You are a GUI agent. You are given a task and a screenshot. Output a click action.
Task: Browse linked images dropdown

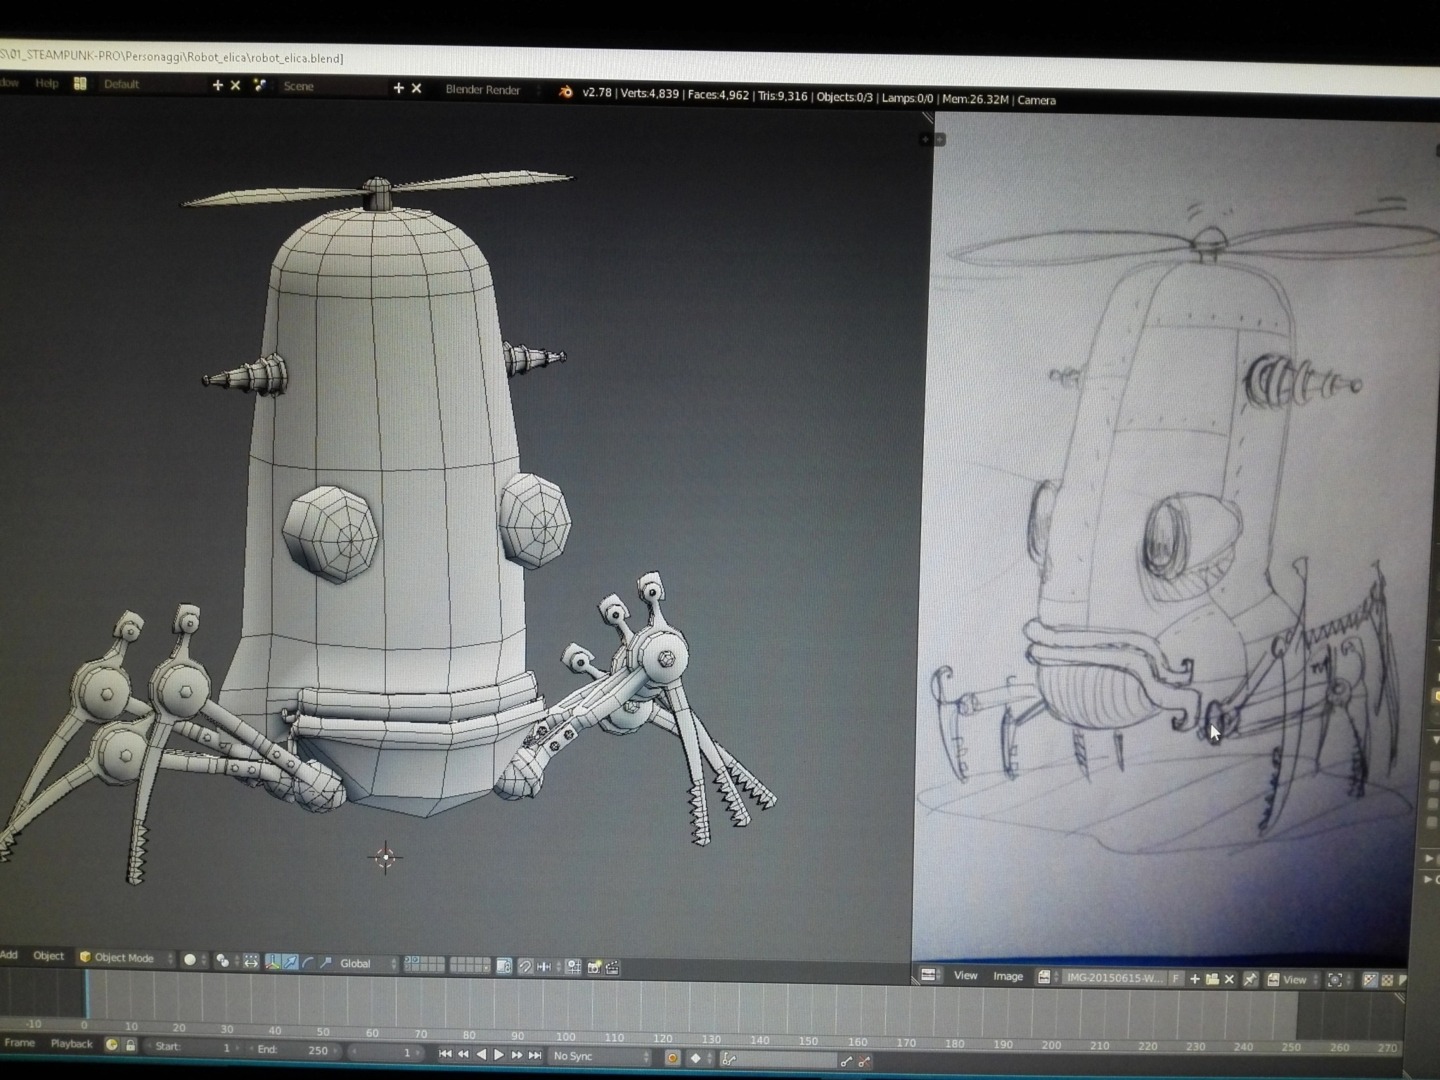click(1046, 978)
